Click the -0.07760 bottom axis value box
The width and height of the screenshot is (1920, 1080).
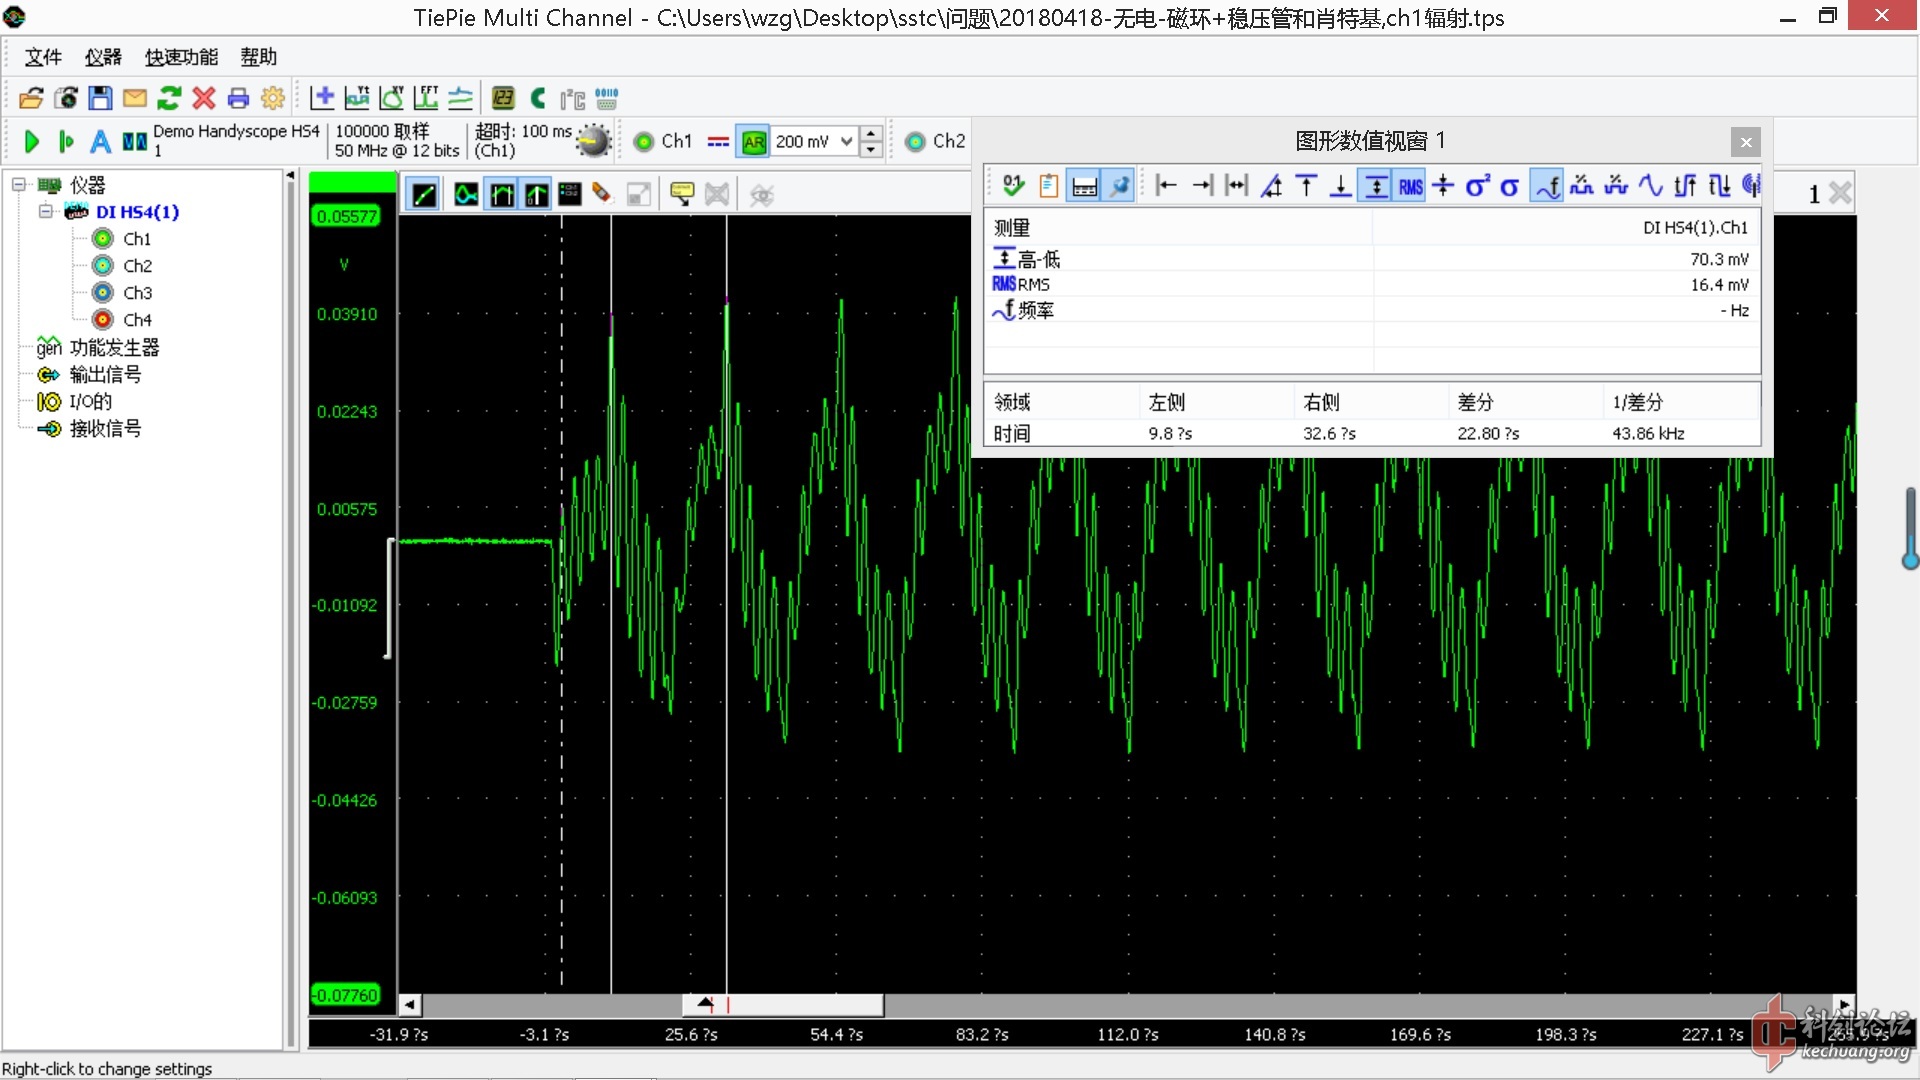coord(346,995)
